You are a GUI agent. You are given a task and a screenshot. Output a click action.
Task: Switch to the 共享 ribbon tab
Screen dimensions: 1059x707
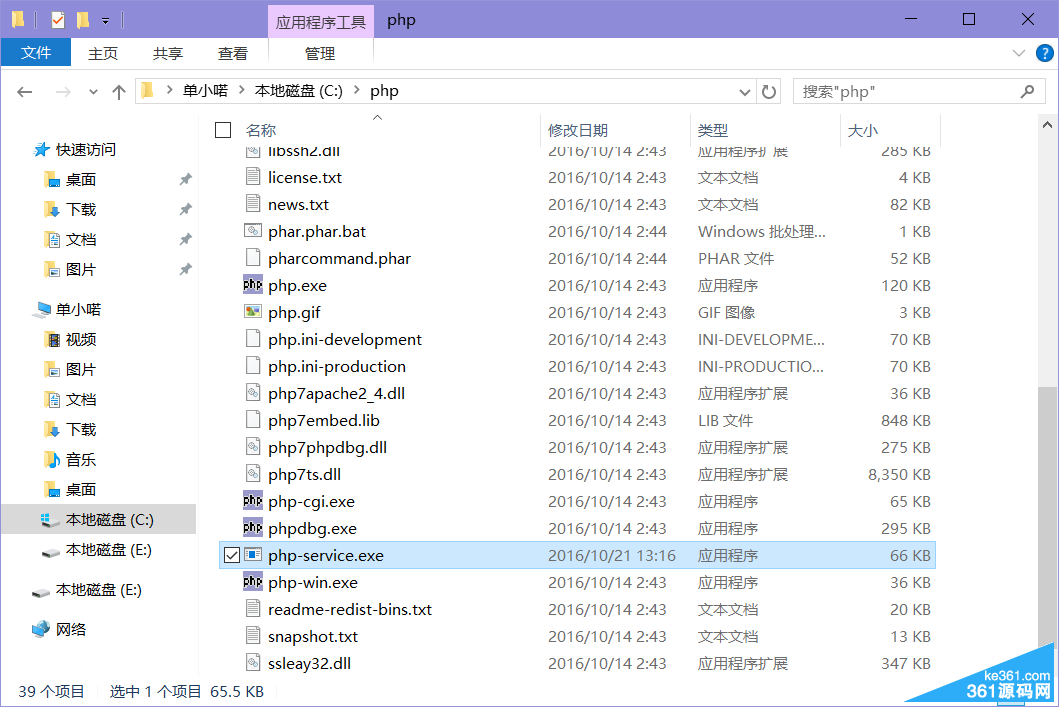tap(167, 53)
